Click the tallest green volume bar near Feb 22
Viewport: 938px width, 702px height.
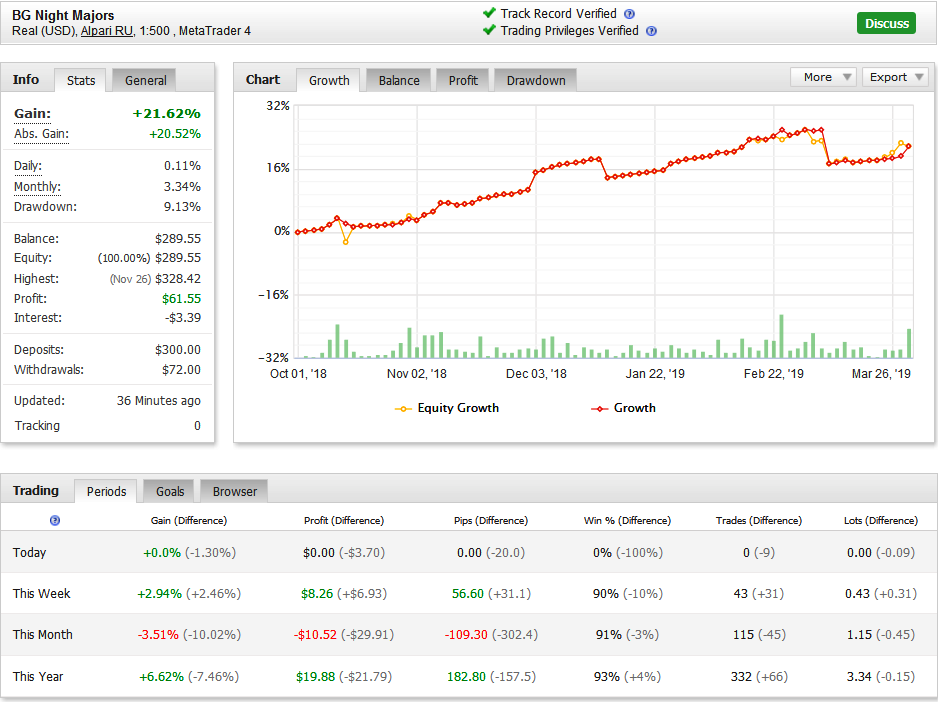coord(781,336)
